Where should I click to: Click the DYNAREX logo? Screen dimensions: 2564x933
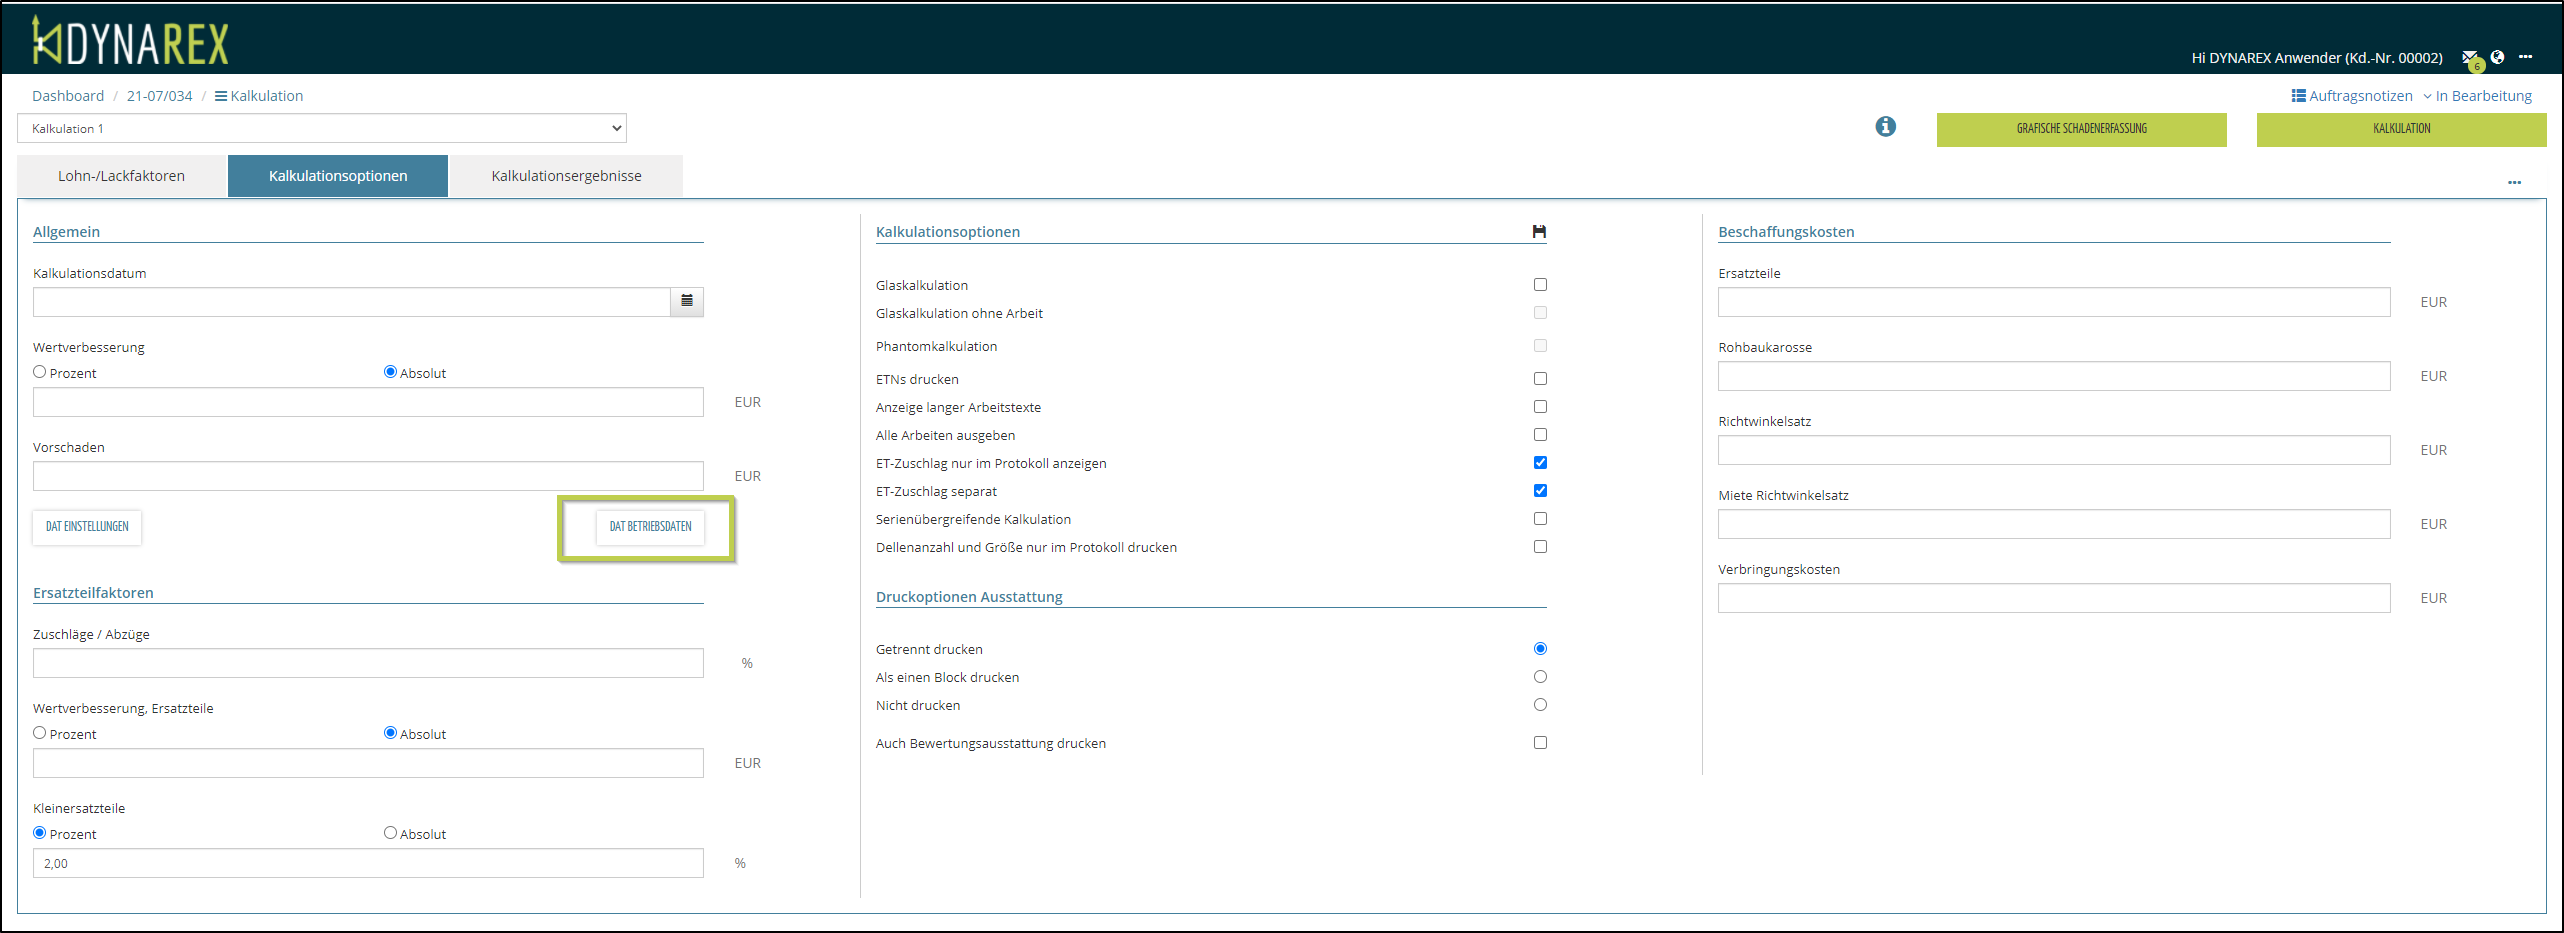[130, 42]
